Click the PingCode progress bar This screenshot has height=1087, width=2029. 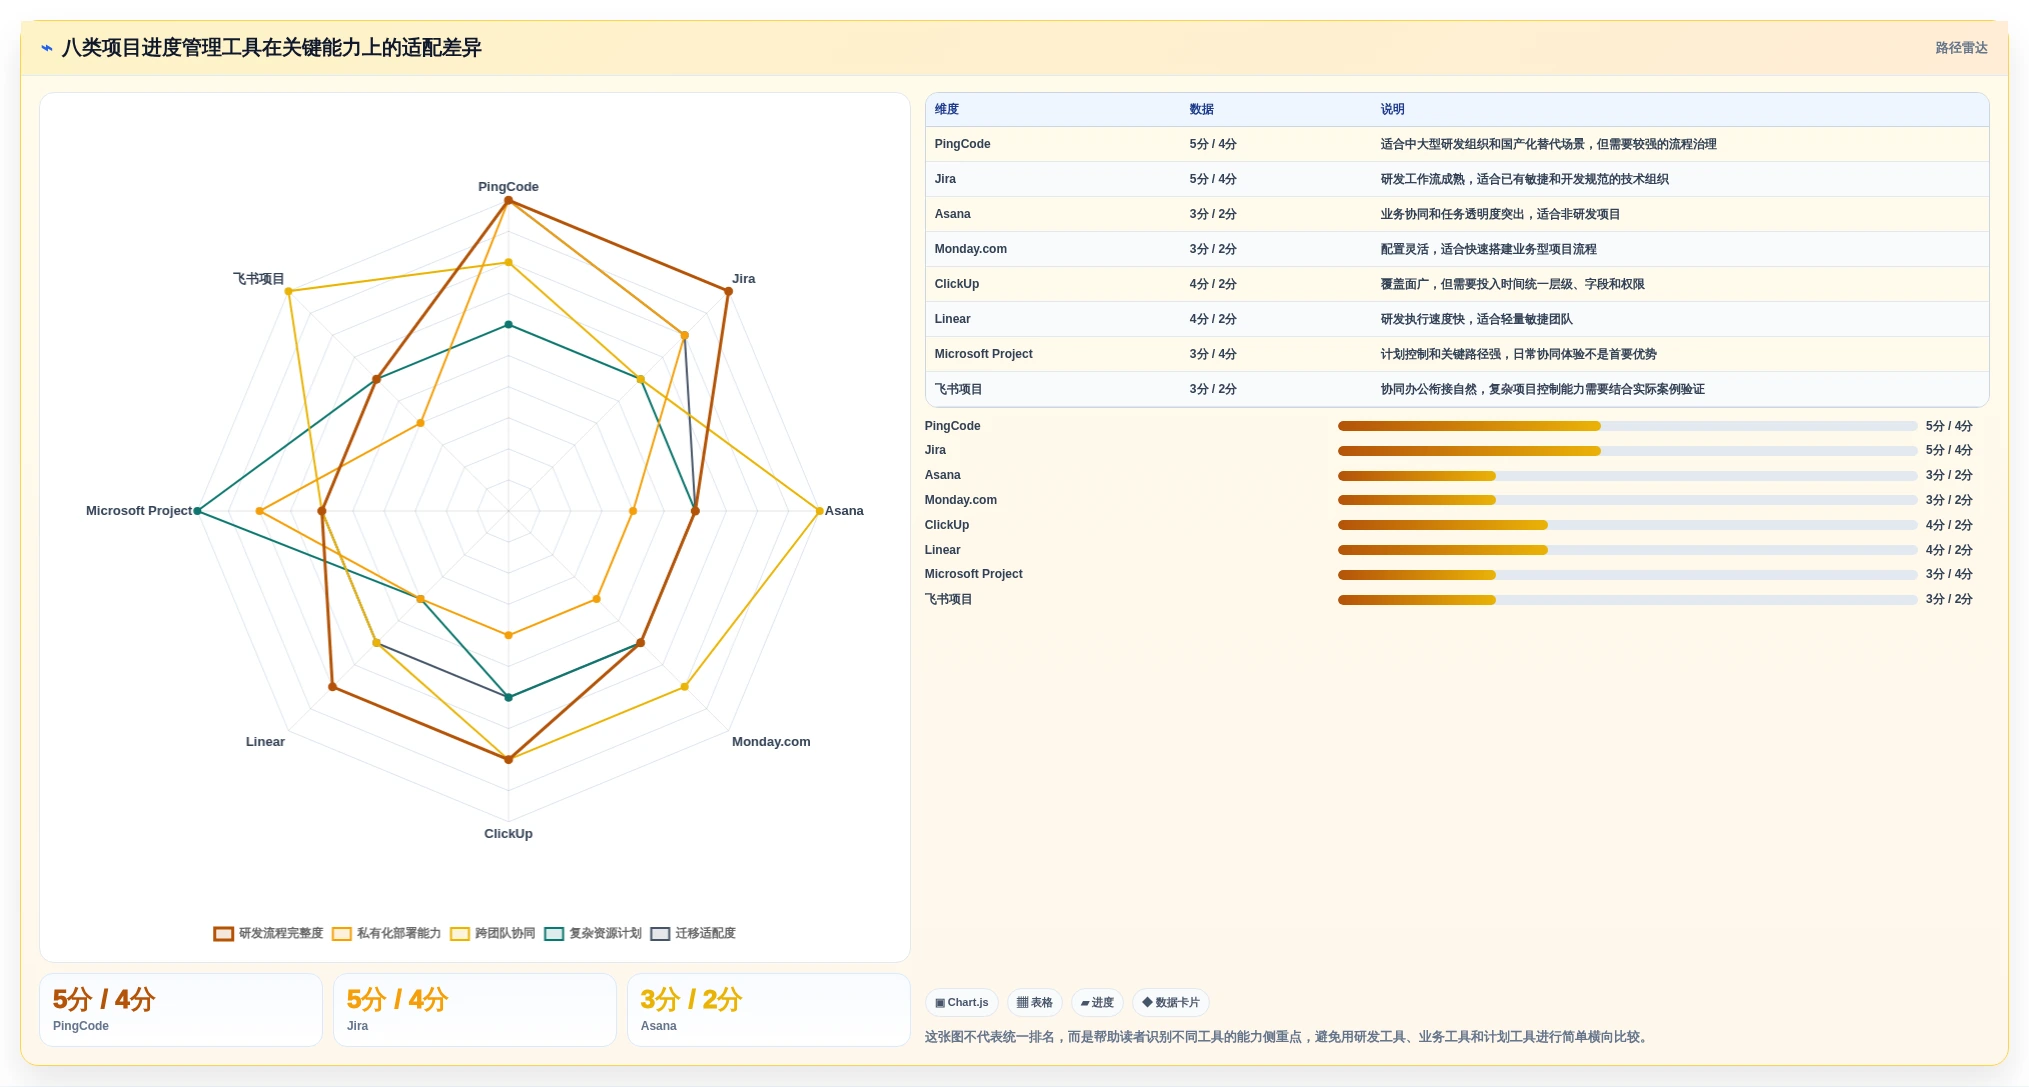(x=1627, y=427)
